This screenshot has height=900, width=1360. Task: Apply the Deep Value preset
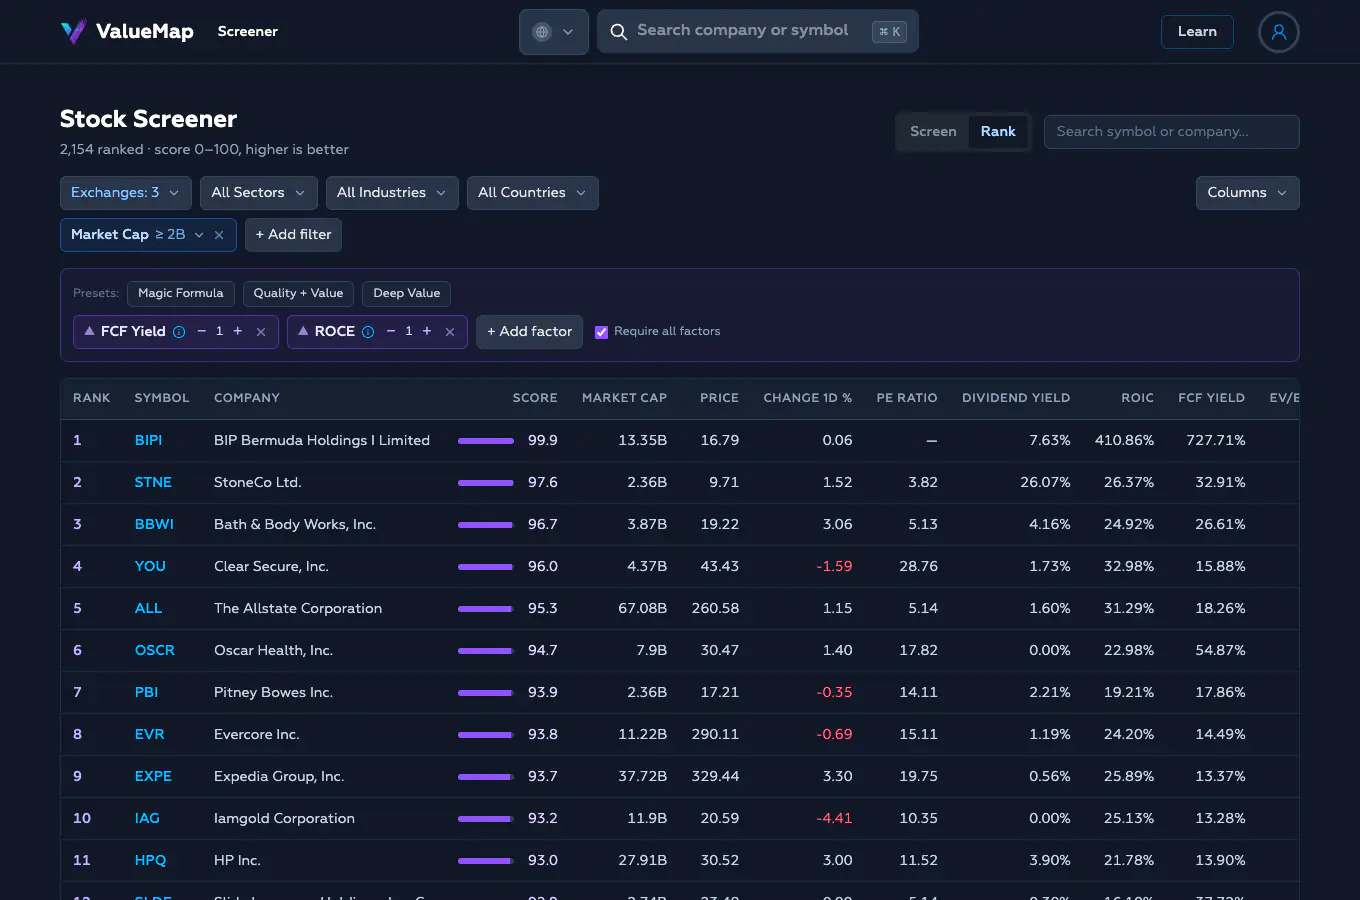coord(407,293)
